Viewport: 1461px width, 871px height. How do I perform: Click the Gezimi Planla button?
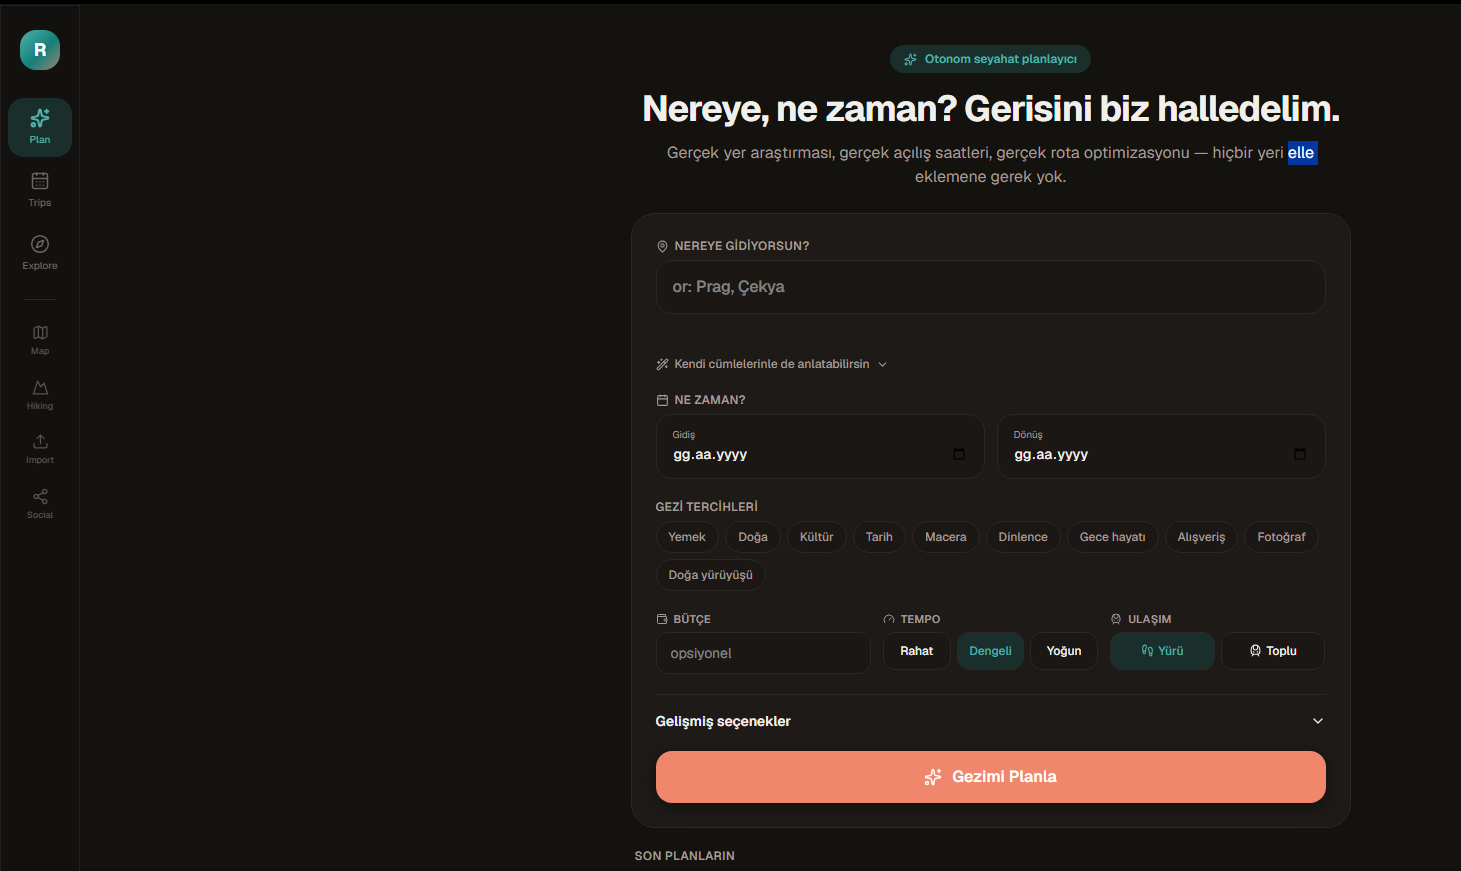990,777
